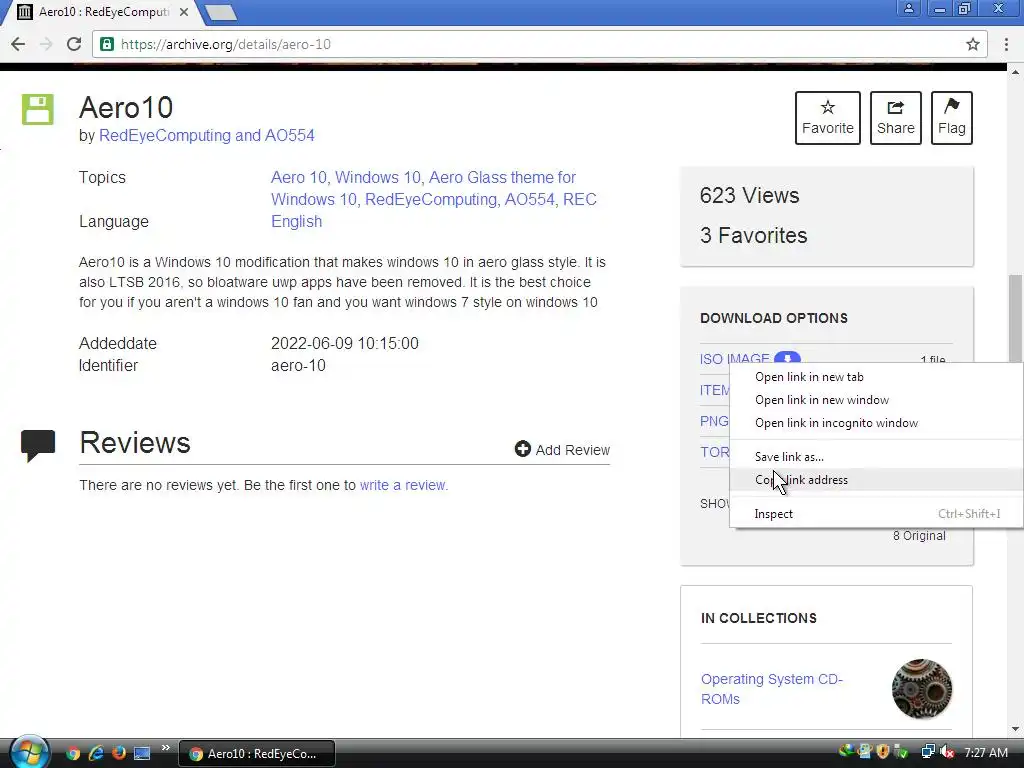Click the Add Review plus icon
Image resolution: width=1024 pixels, height=768 pixels.
(522, 449)
